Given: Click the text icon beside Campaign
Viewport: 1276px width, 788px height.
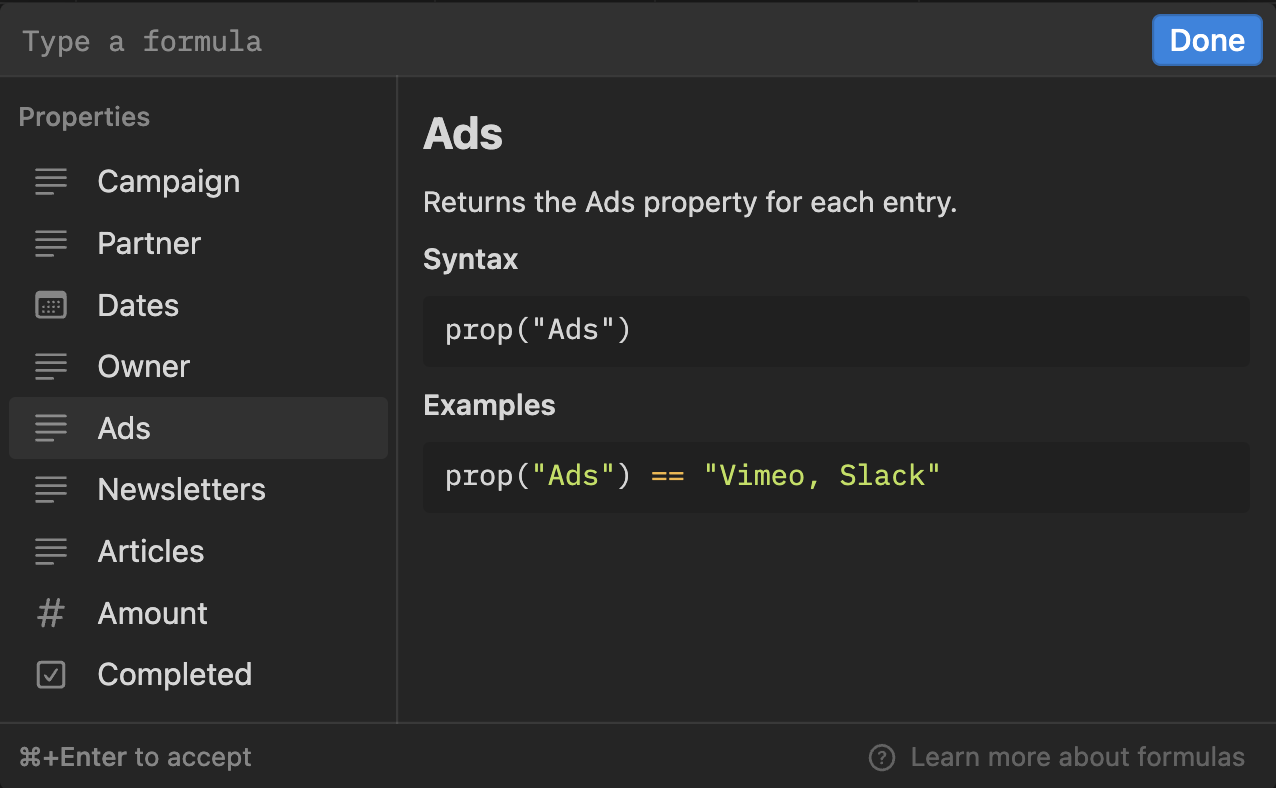Looking at the screenshot, I should point(51,182).
